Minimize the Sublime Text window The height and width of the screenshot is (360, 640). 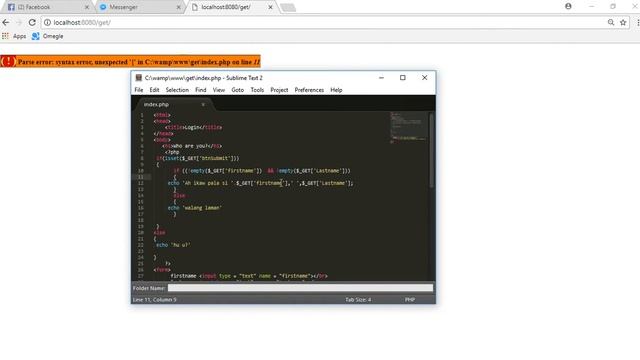click(381, 78)
